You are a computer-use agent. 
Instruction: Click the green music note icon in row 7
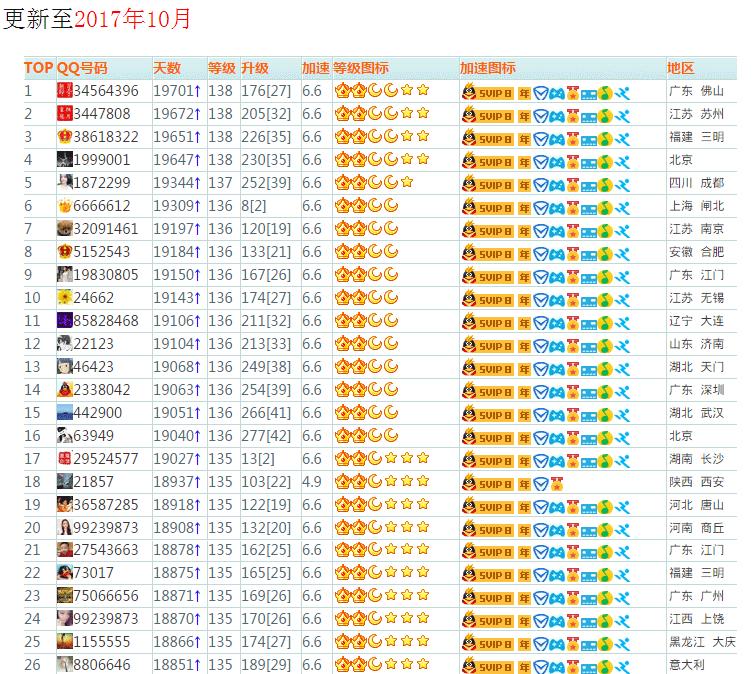[x=605, y=229]
